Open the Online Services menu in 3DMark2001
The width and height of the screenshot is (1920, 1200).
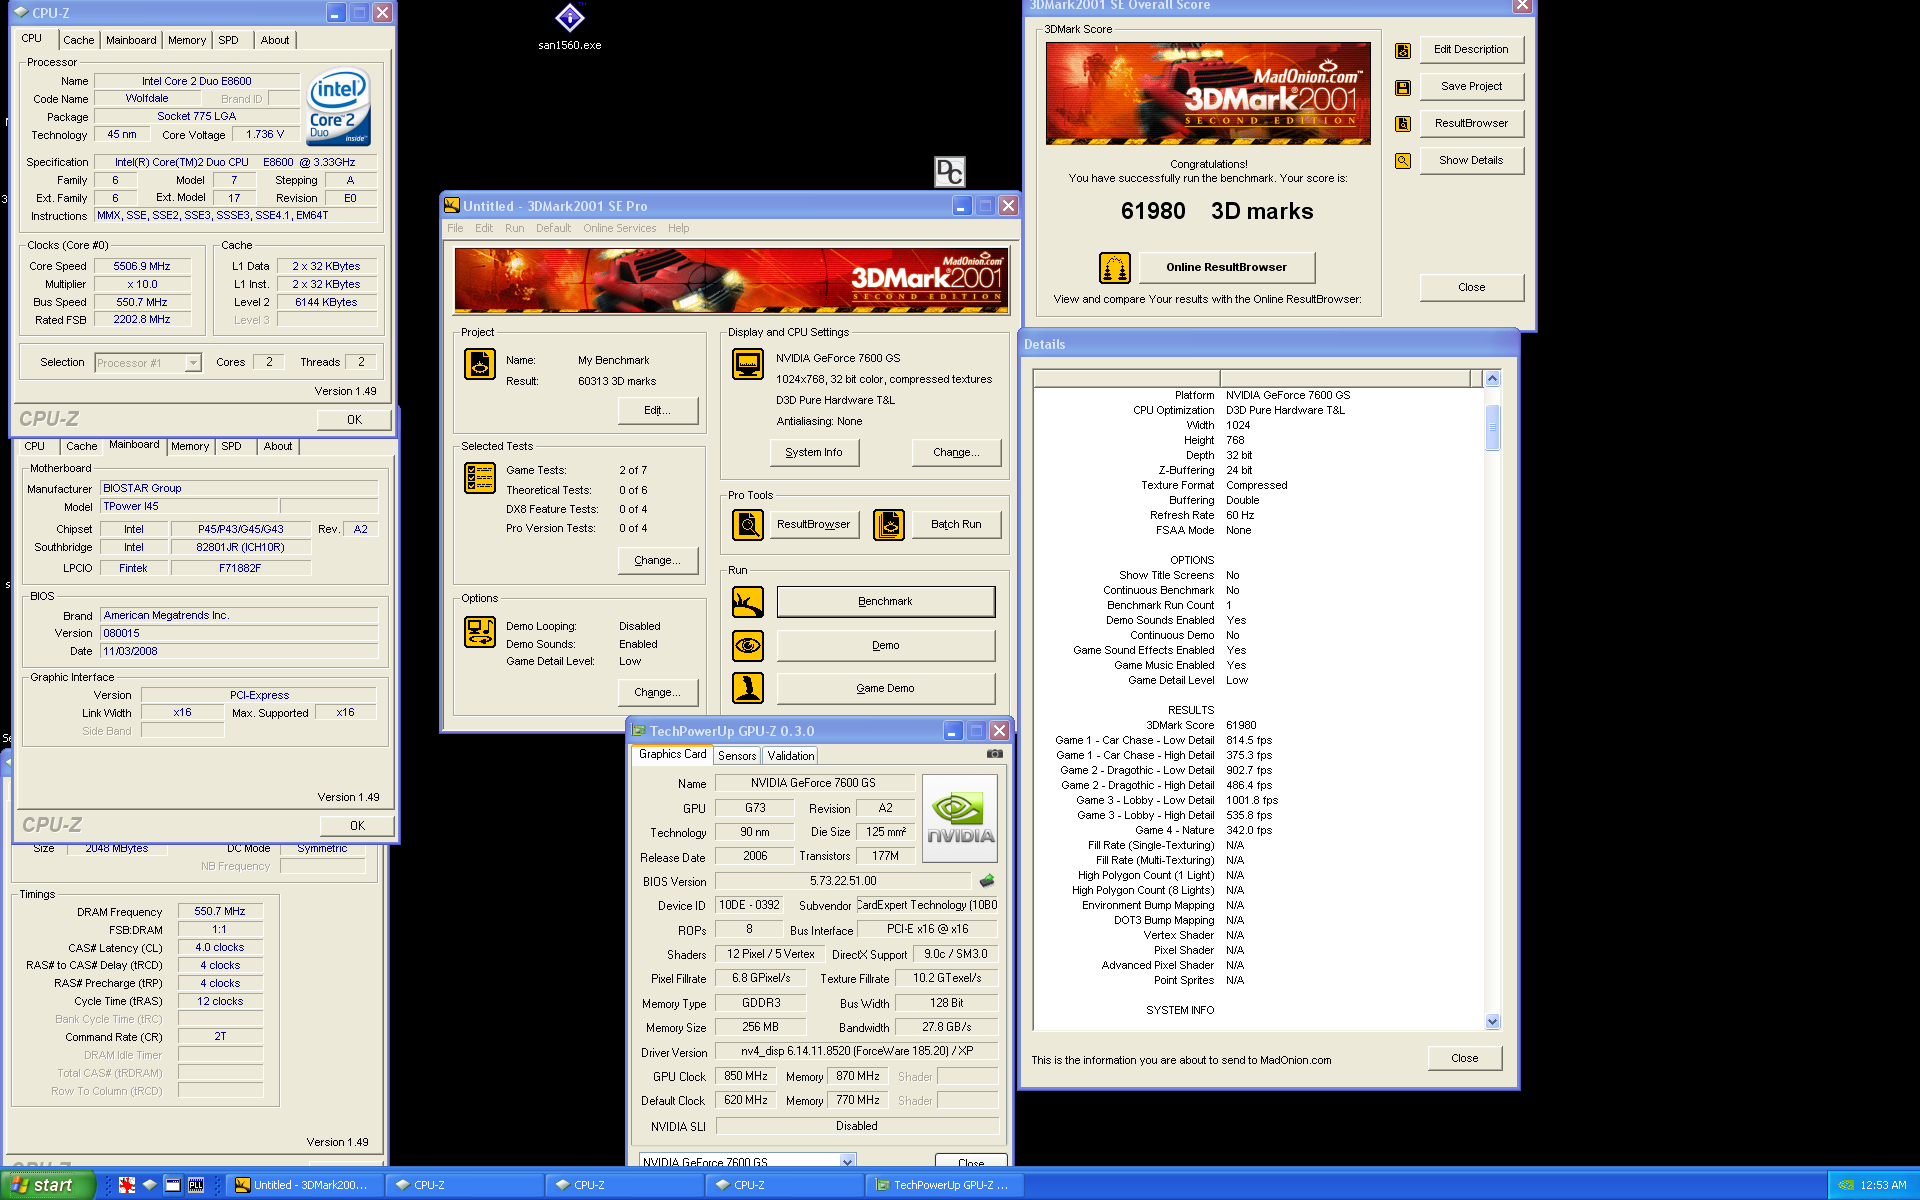(x=620, y=228)
